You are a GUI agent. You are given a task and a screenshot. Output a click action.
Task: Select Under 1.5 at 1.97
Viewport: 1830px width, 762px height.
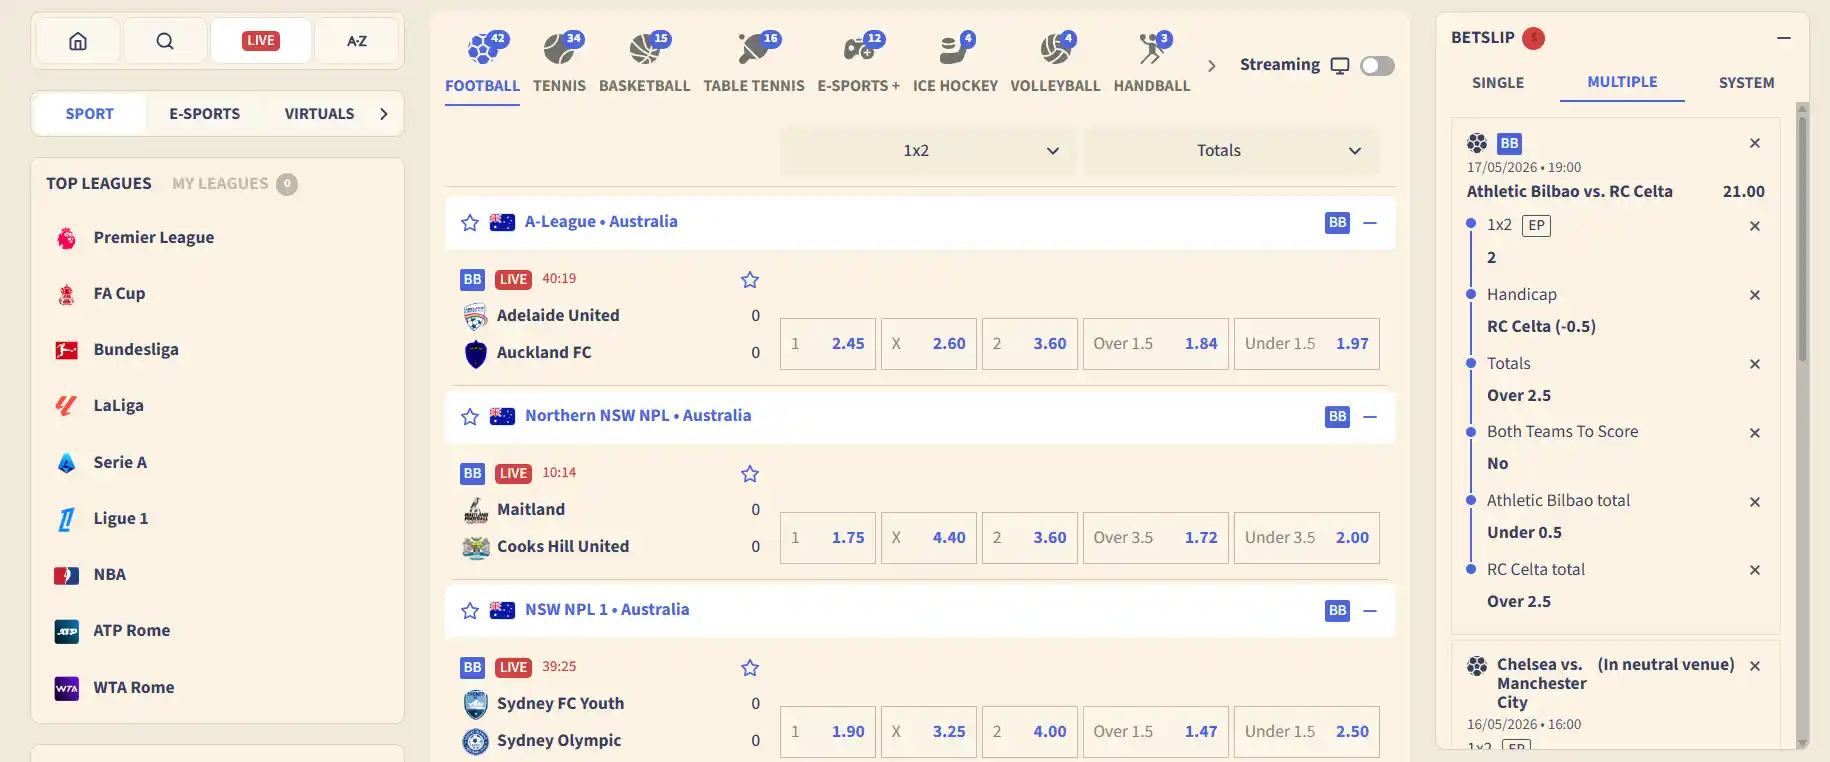click(1307, 344)
